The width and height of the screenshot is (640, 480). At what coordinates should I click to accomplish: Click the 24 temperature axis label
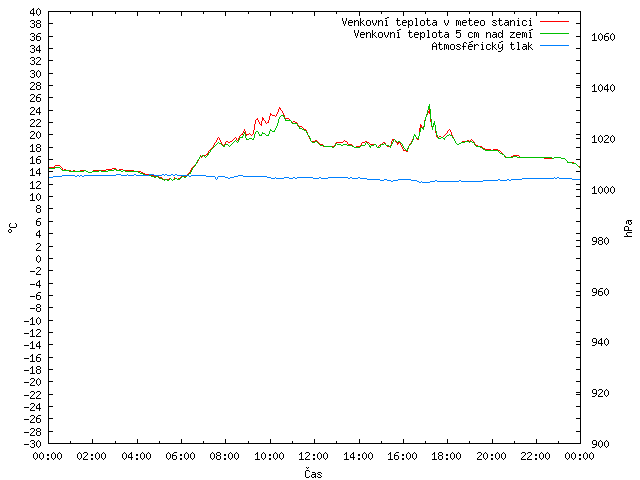[x=36, y=111]
